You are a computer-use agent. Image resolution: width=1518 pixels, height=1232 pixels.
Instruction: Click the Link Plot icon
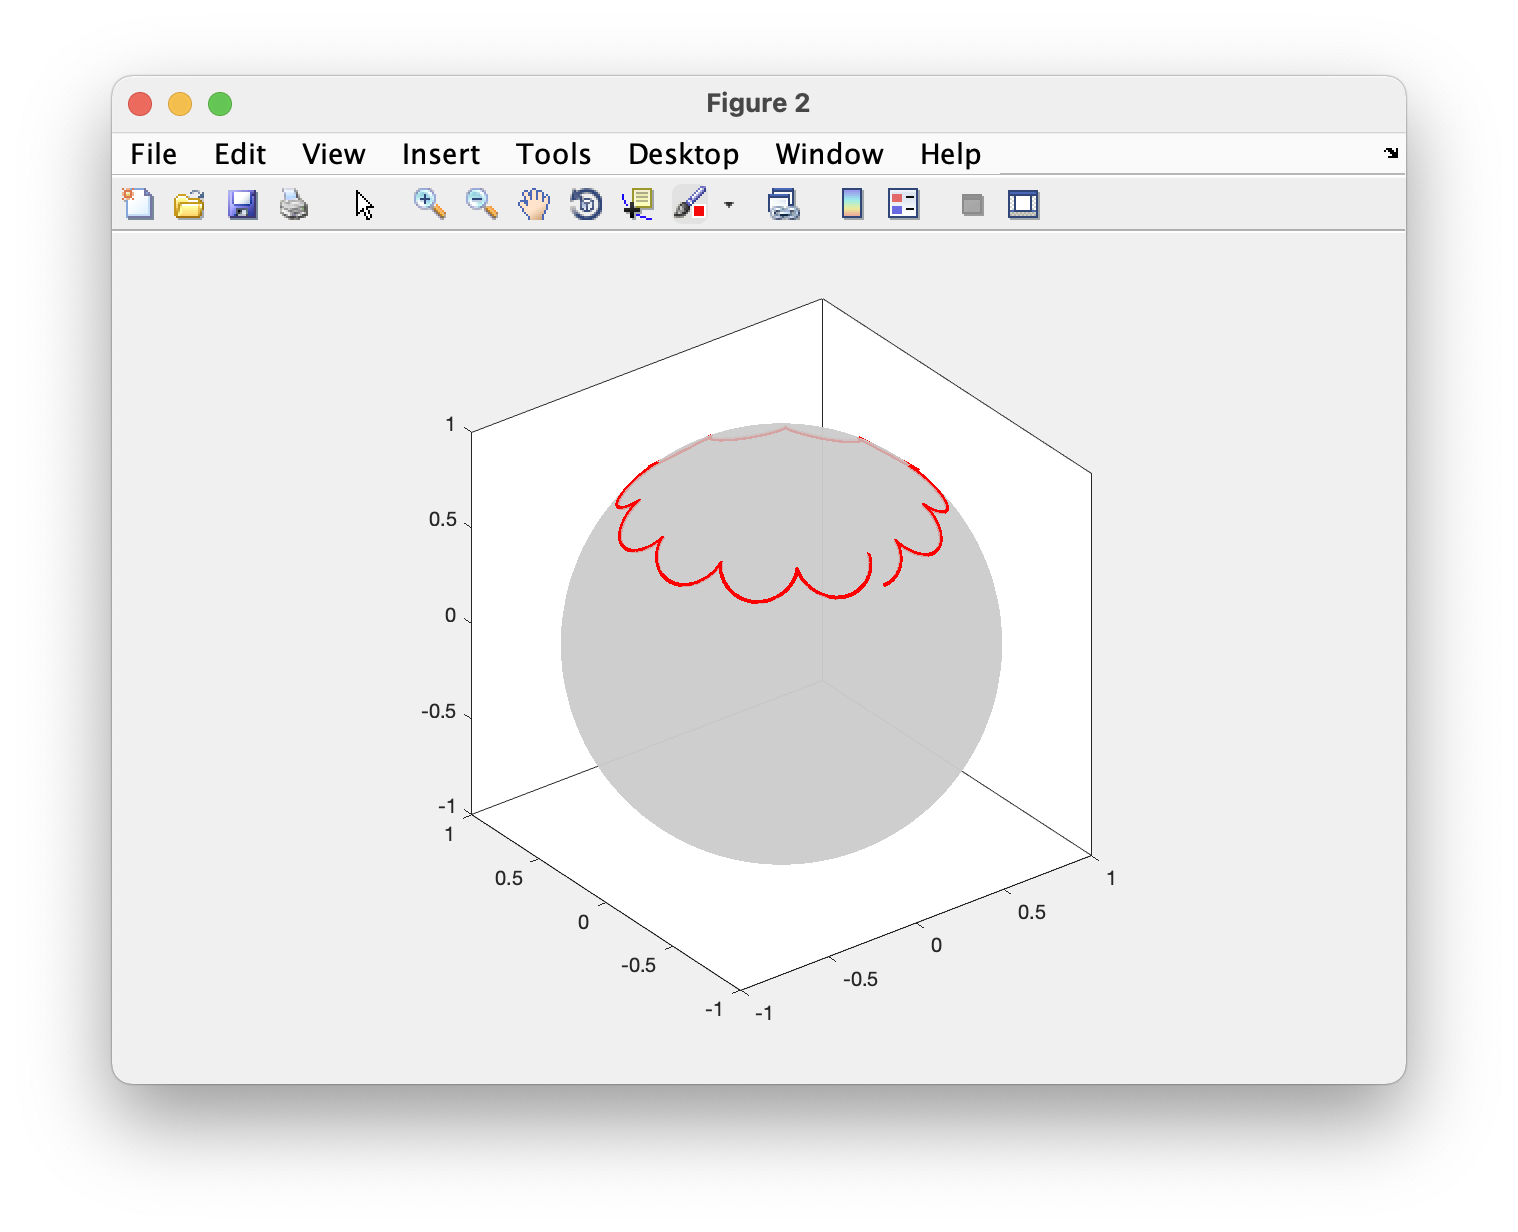click(x=783, y=204)
